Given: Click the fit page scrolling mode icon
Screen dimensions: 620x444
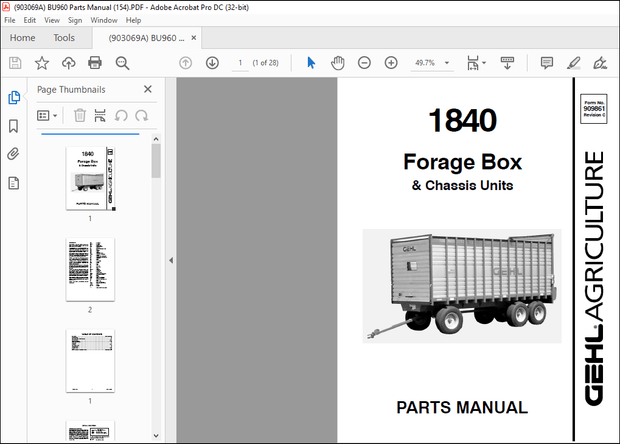Looking at the screenshot, I should (x=473, y=63).
